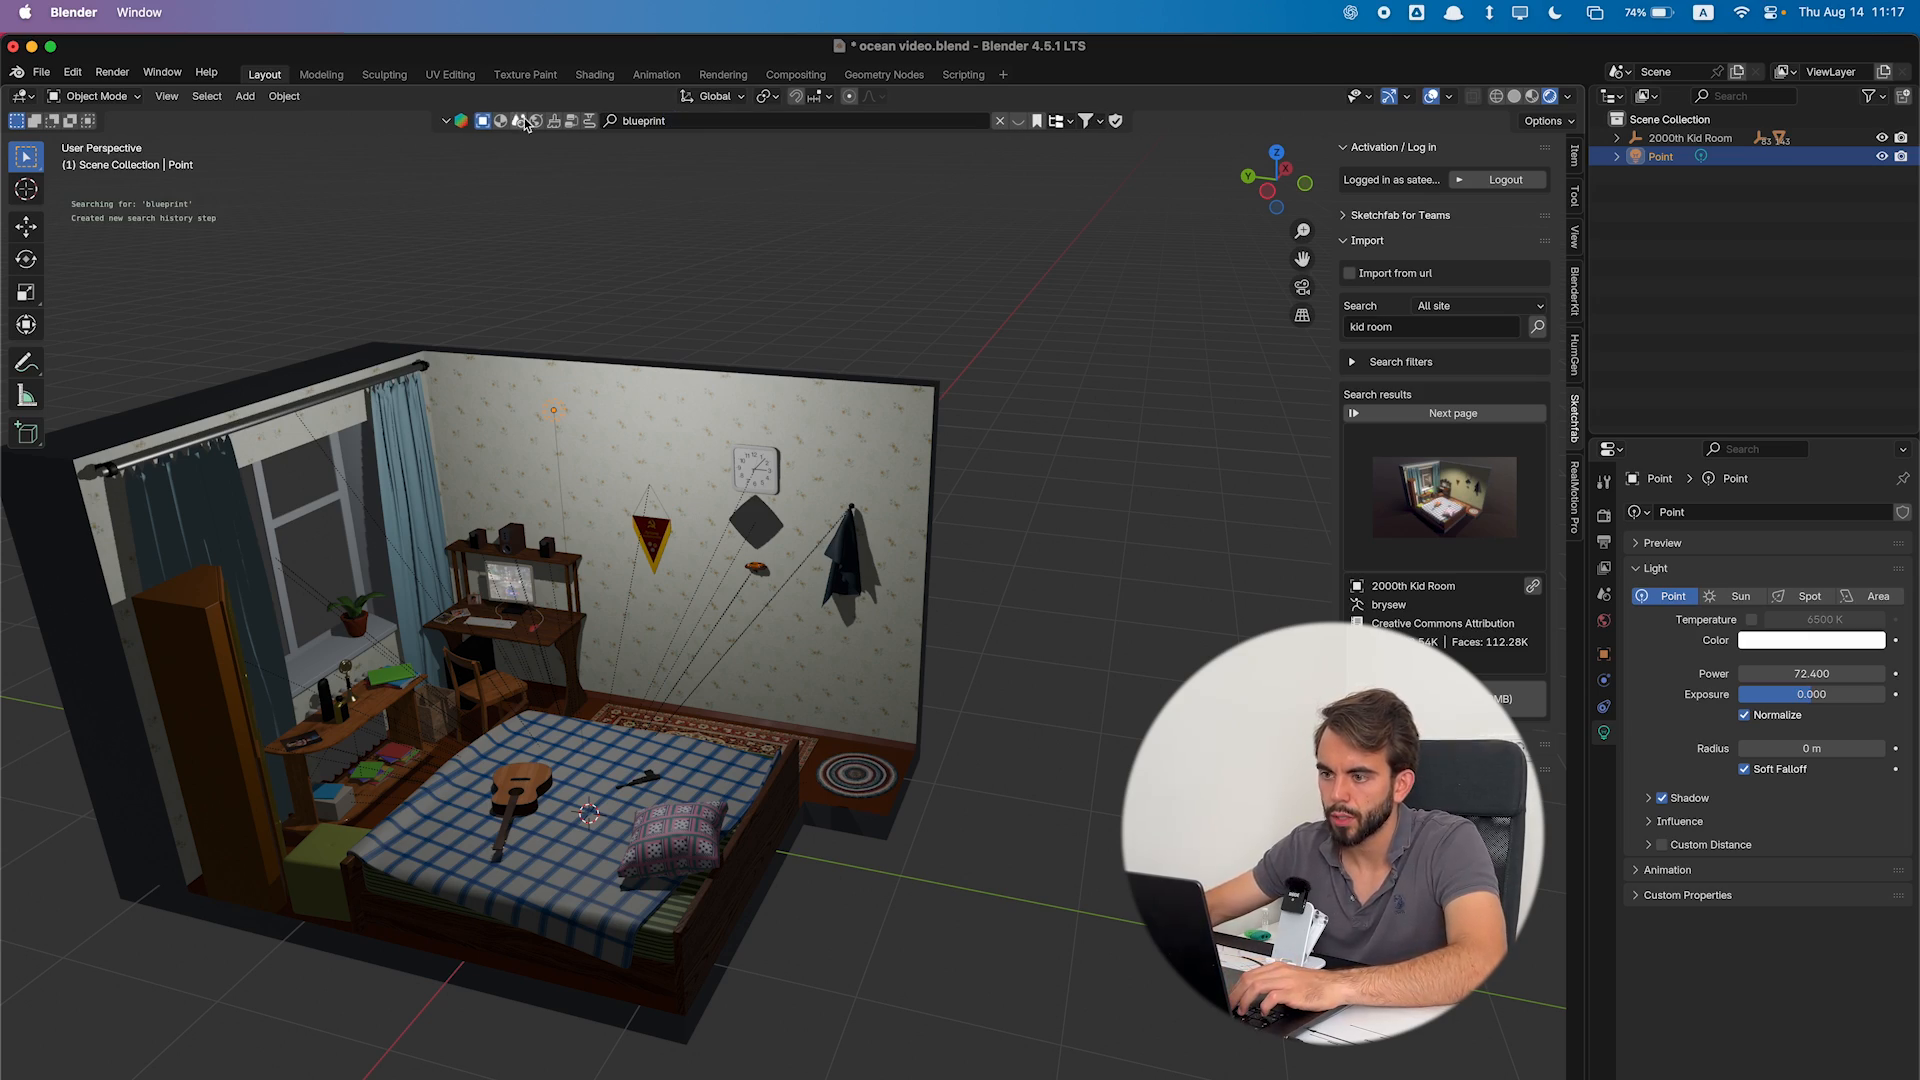
Task: Click the Next page button
Action: [x=1452, y=413]
